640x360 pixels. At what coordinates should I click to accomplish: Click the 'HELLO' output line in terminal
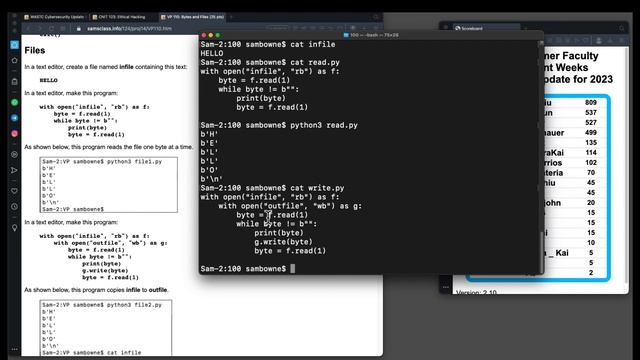tap(212, 53)
